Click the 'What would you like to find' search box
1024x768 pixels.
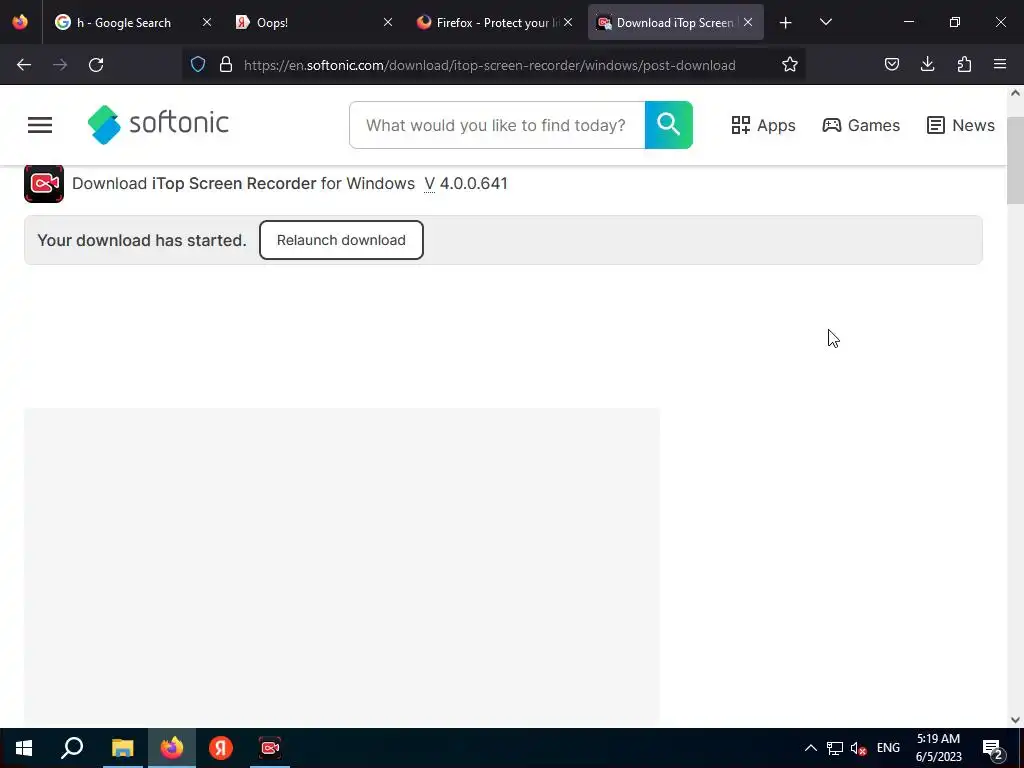click(x=497, y=125)
